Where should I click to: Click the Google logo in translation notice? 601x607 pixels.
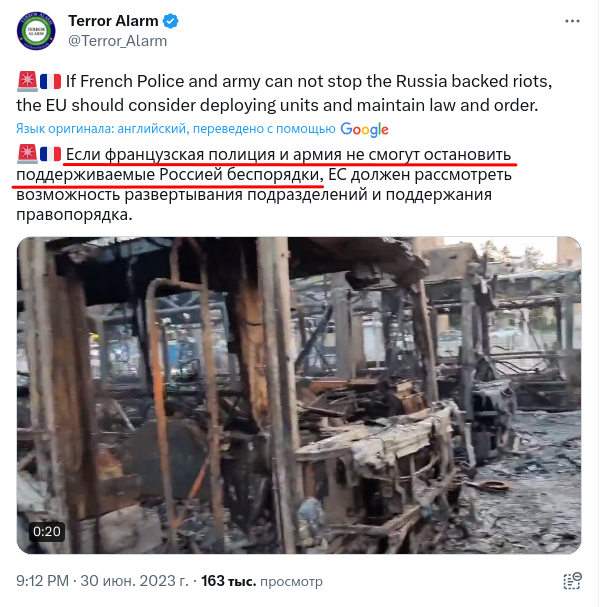tap(364, 129)
